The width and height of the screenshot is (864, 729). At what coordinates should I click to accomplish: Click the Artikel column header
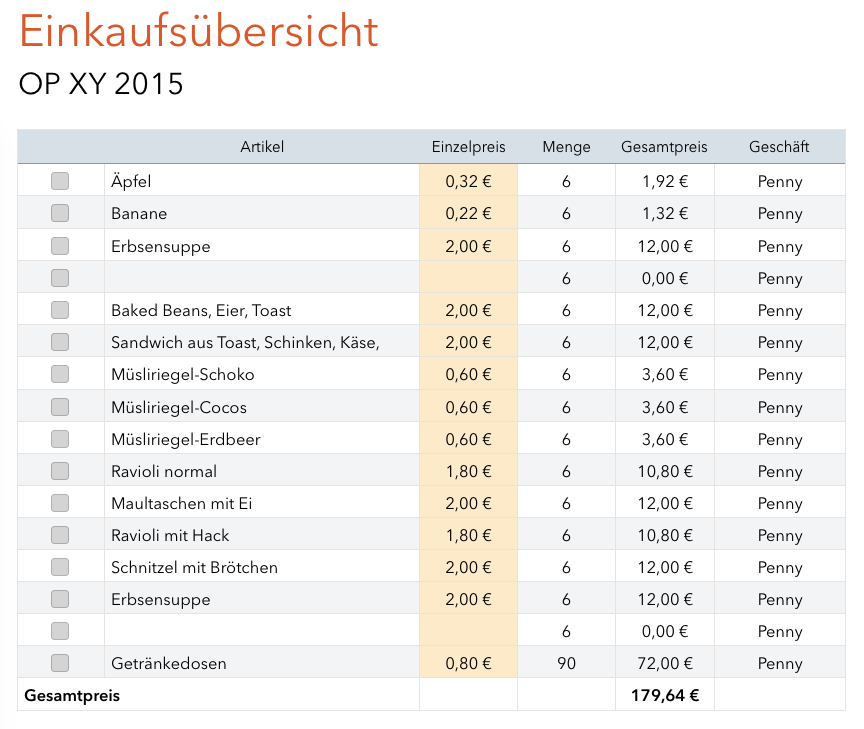point(262,147)
